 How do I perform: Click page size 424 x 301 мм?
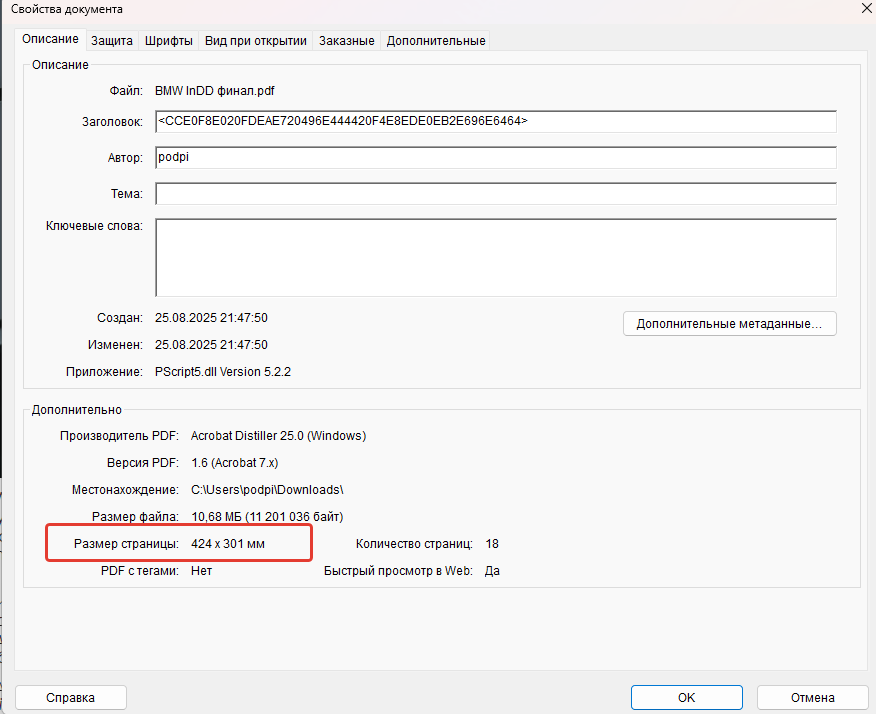(x=228, y=544)
